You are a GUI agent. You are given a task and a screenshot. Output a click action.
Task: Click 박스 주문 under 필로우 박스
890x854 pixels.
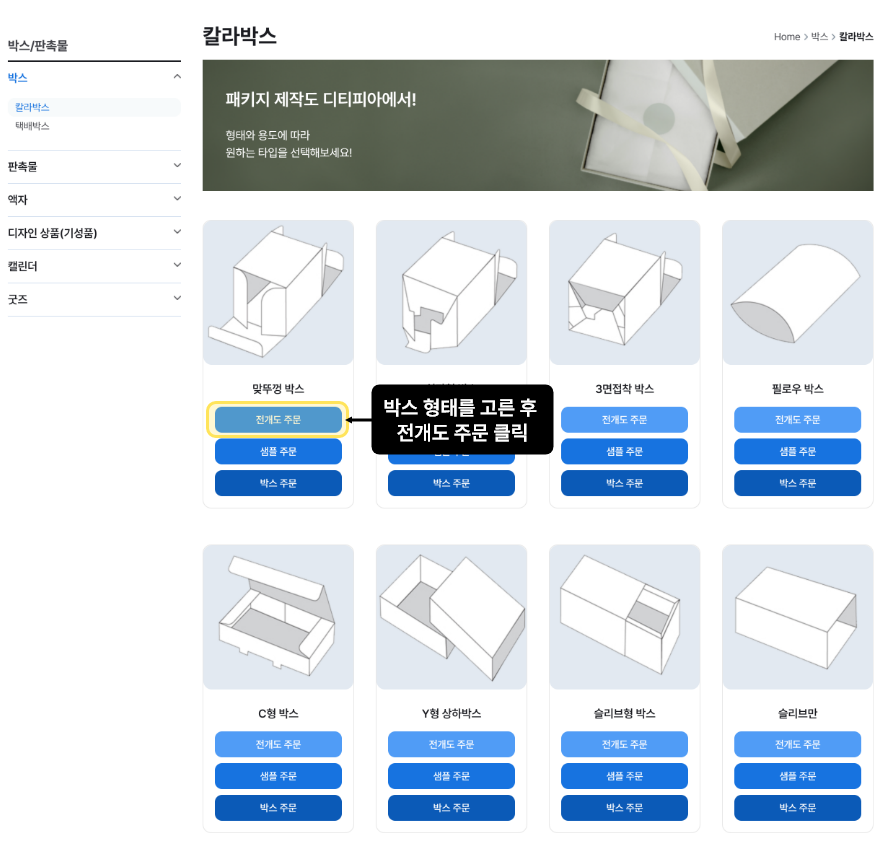pyautogui.click(x=797, y=483)
